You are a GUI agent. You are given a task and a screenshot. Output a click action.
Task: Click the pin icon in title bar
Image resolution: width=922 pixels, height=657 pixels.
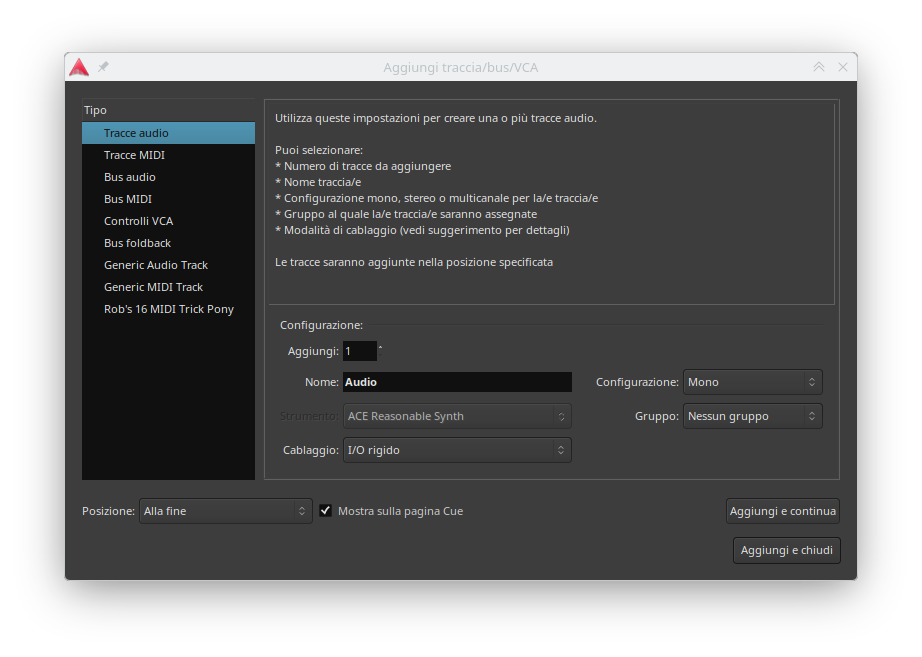103,67
